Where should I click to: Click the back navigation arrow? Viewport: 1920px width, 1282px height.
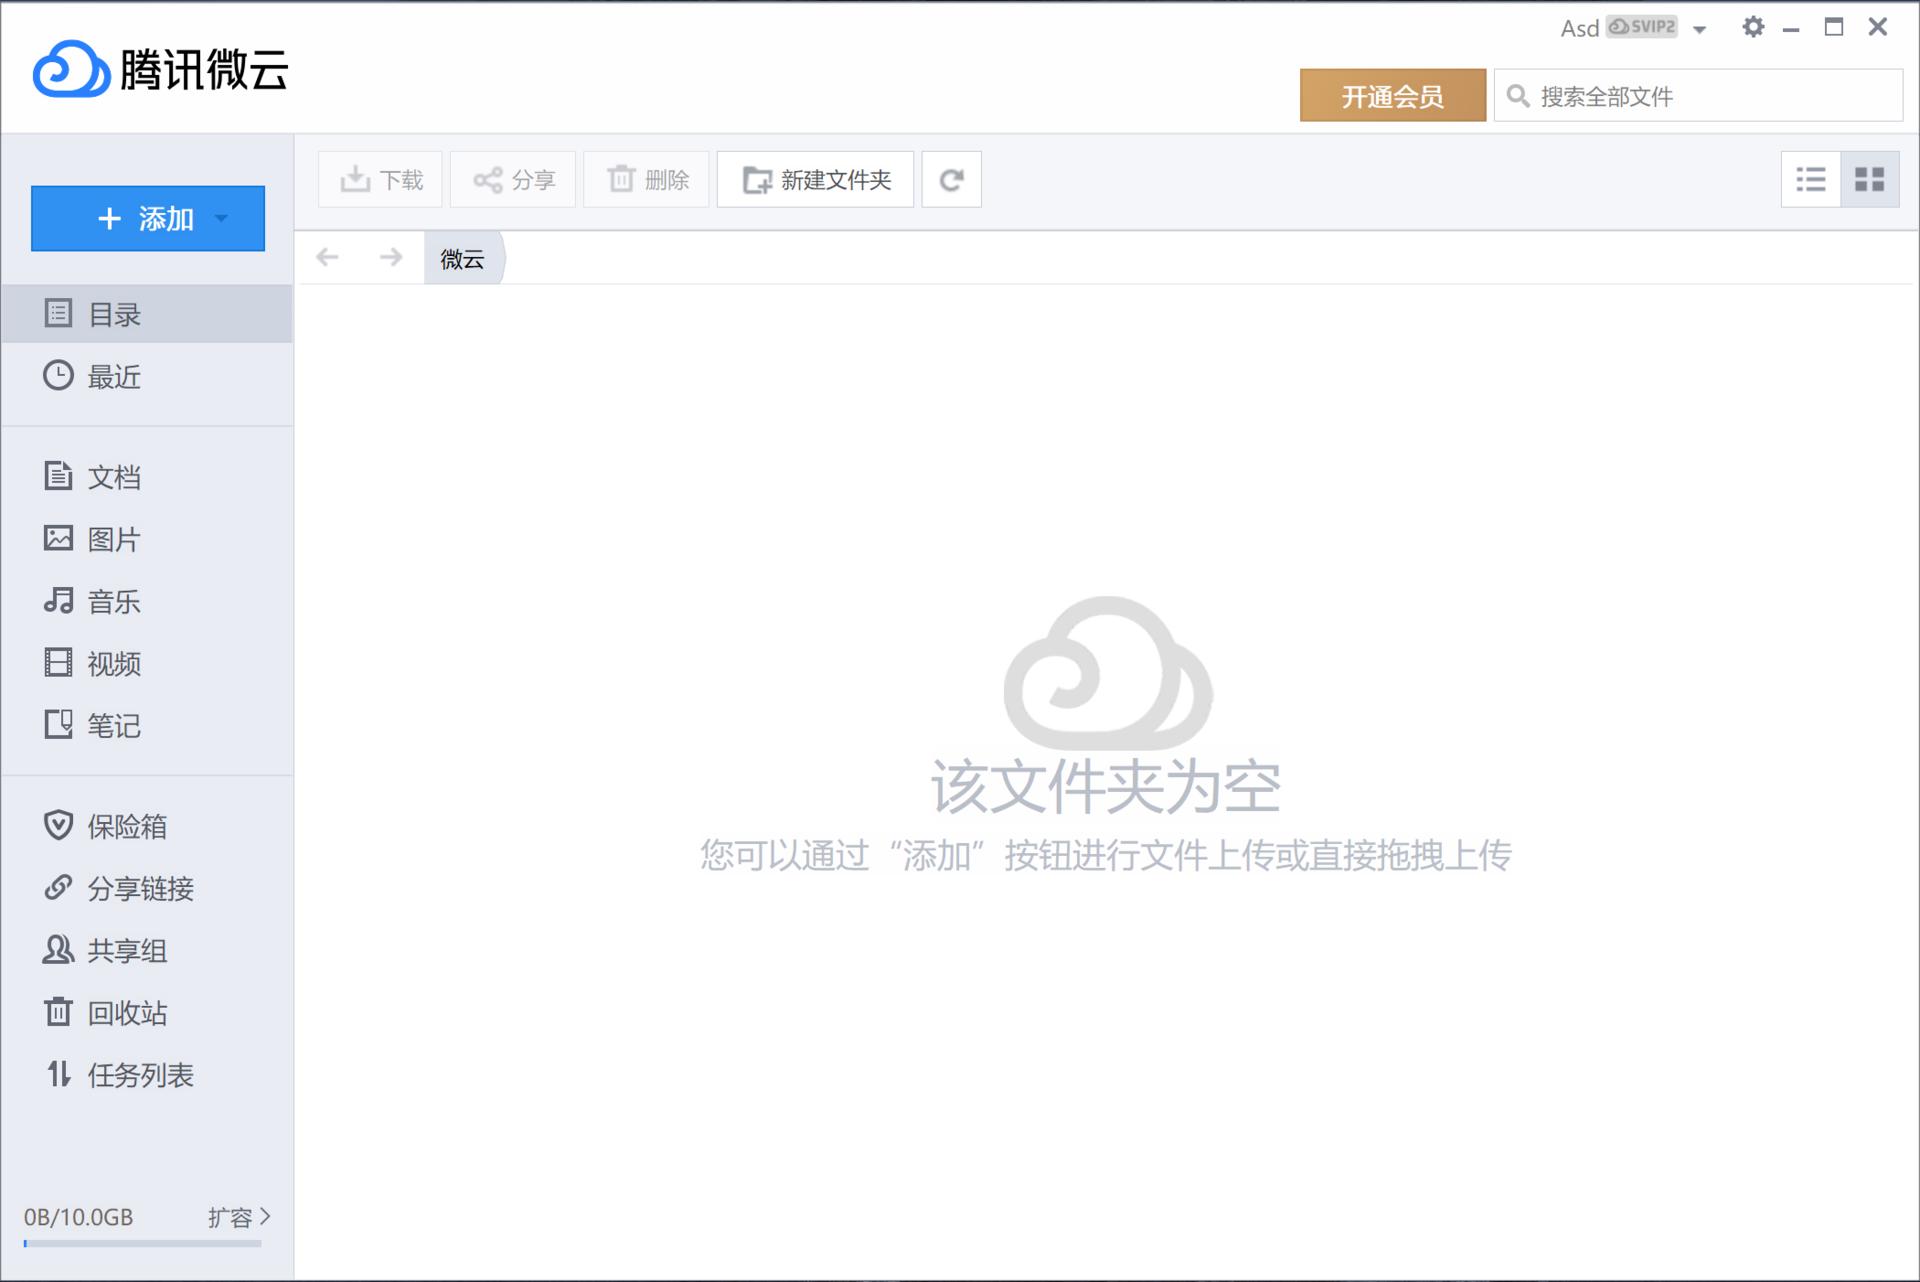(327, 258)
